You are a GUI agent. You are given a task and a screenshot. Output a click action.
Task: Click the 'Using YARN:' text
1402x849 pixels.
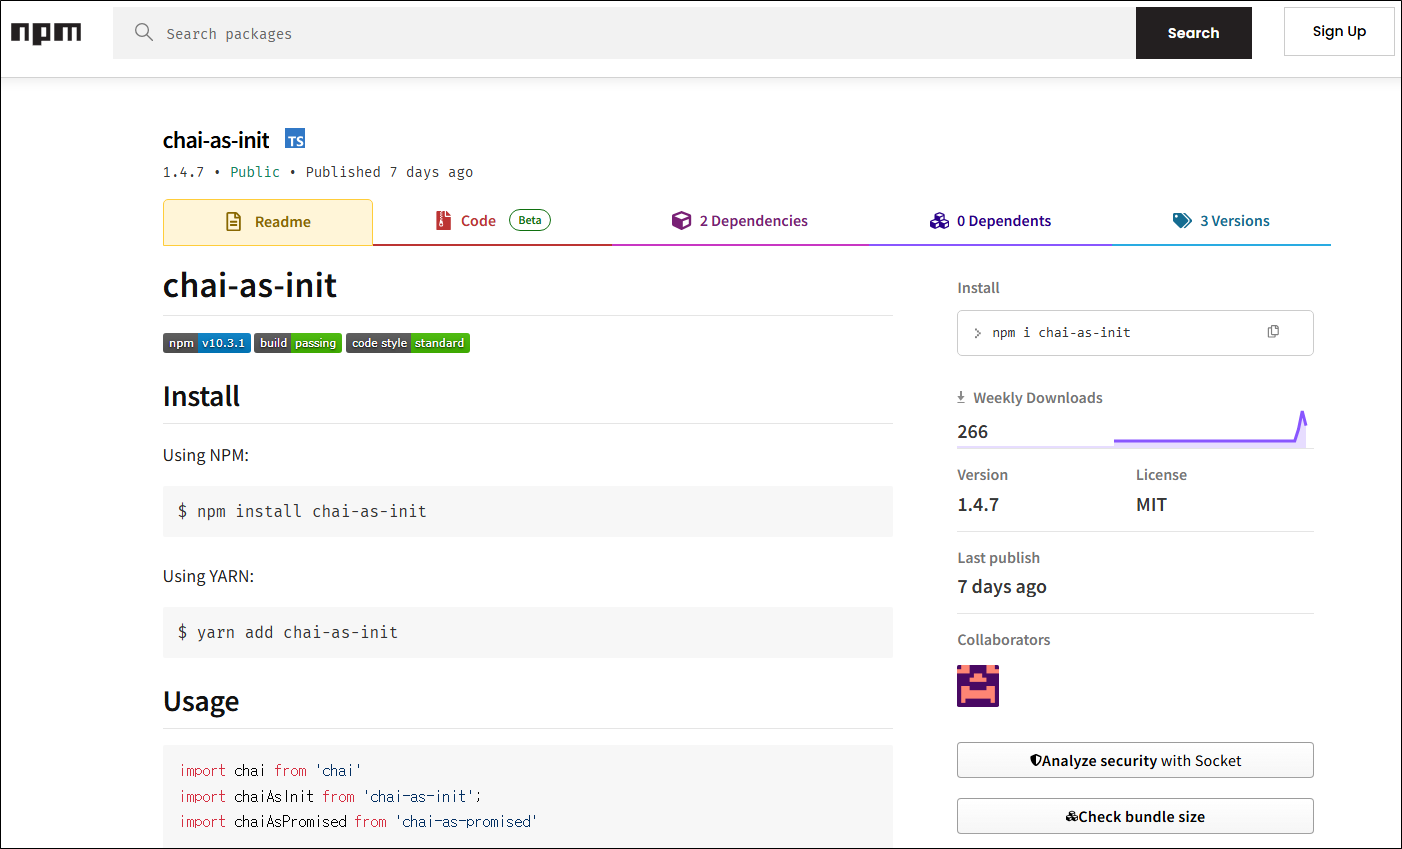208,576
